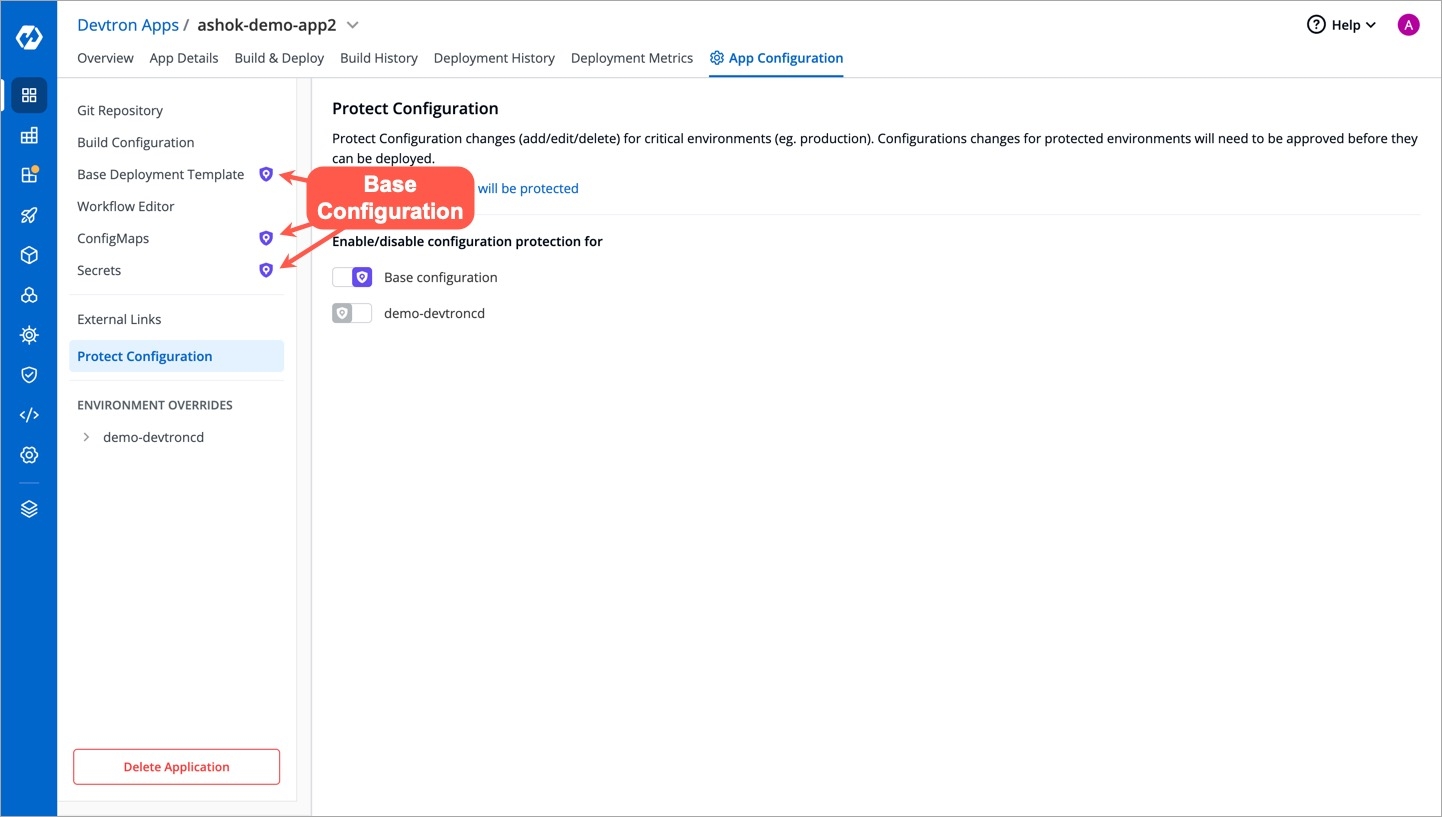Open the helm wheel Jobs icon
This screenshot has height=817, width=1442.
tap(29, 335)
